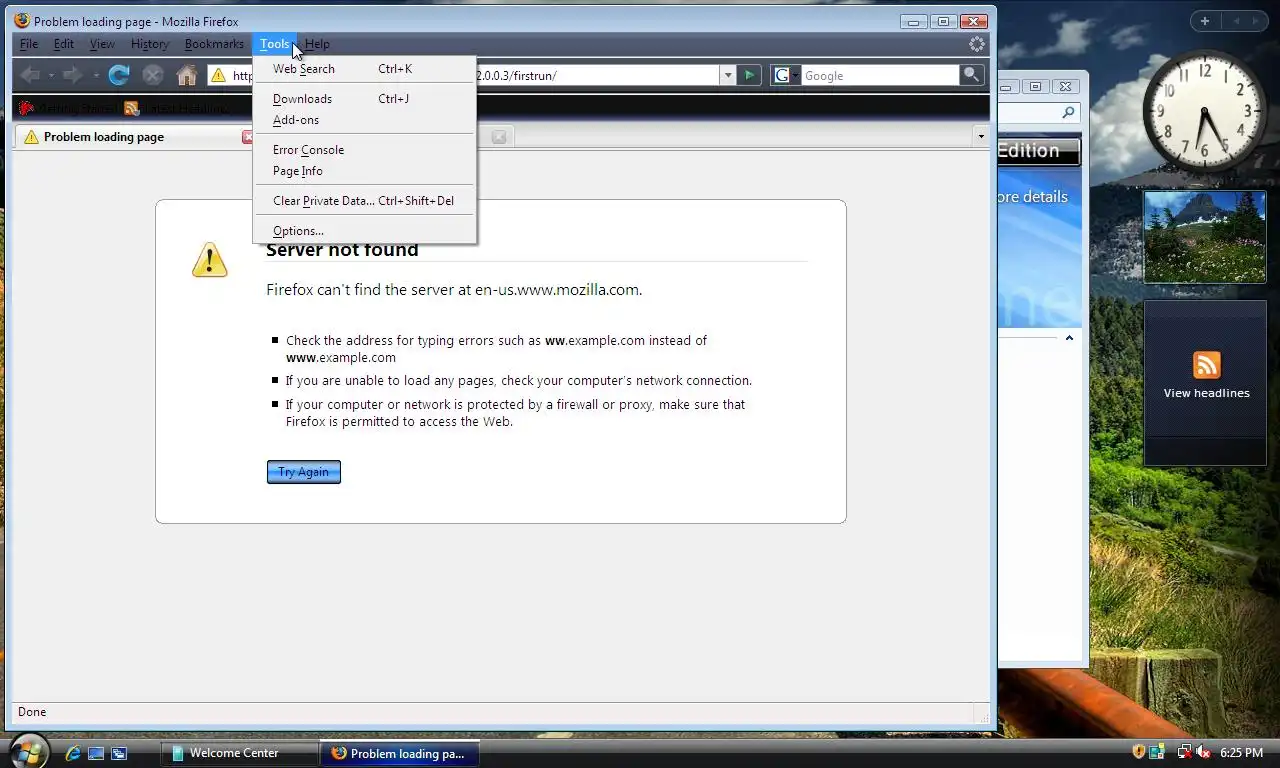Open the Edit menu
This screenshot has width=1280, height=768.
64,44
